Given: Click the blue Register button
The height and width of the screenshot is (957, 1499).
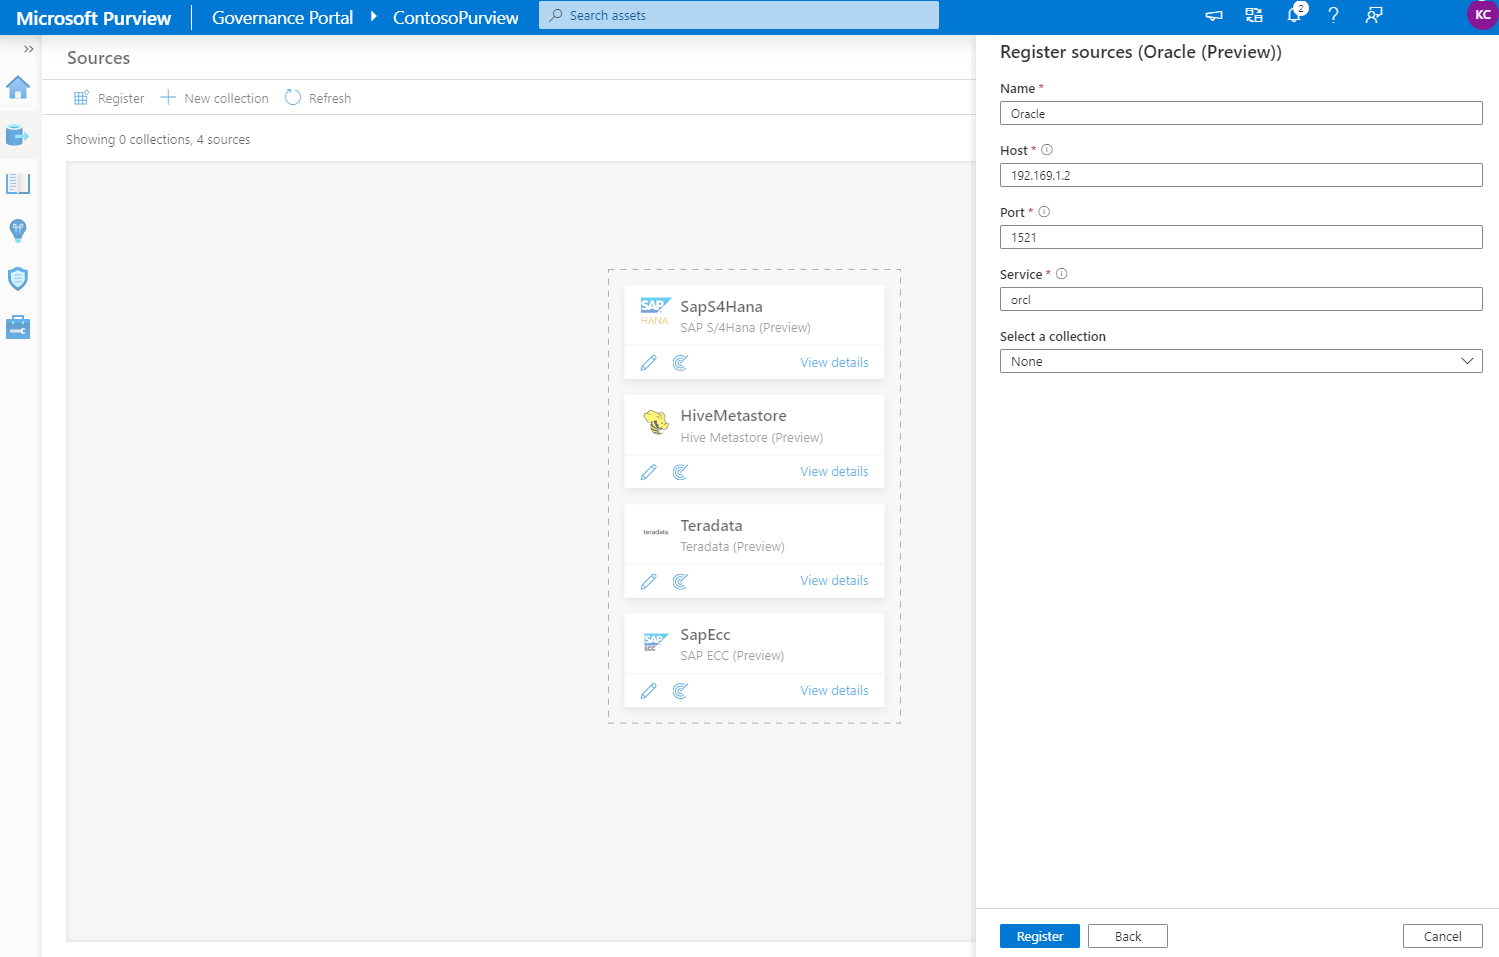Looking at the screenshot, I should (x=1040, y=936).
